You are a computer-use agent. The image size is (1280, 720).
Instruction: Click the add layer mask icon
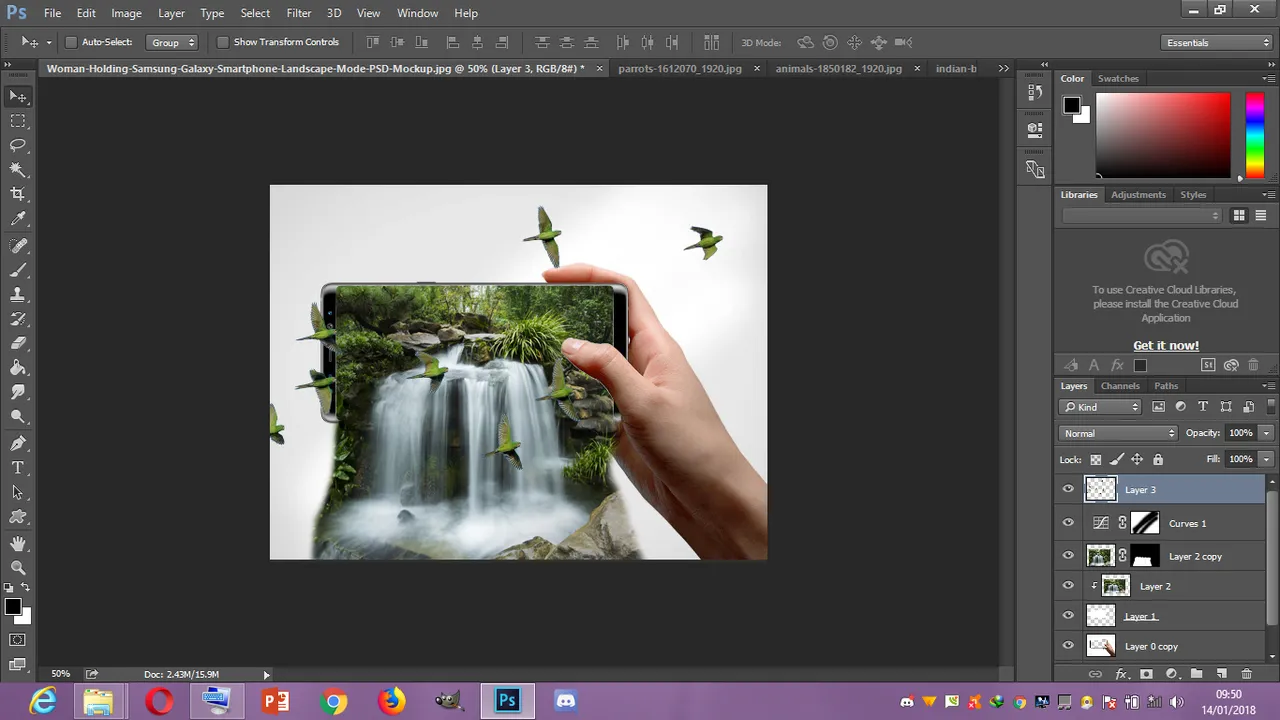point(1146,674)
